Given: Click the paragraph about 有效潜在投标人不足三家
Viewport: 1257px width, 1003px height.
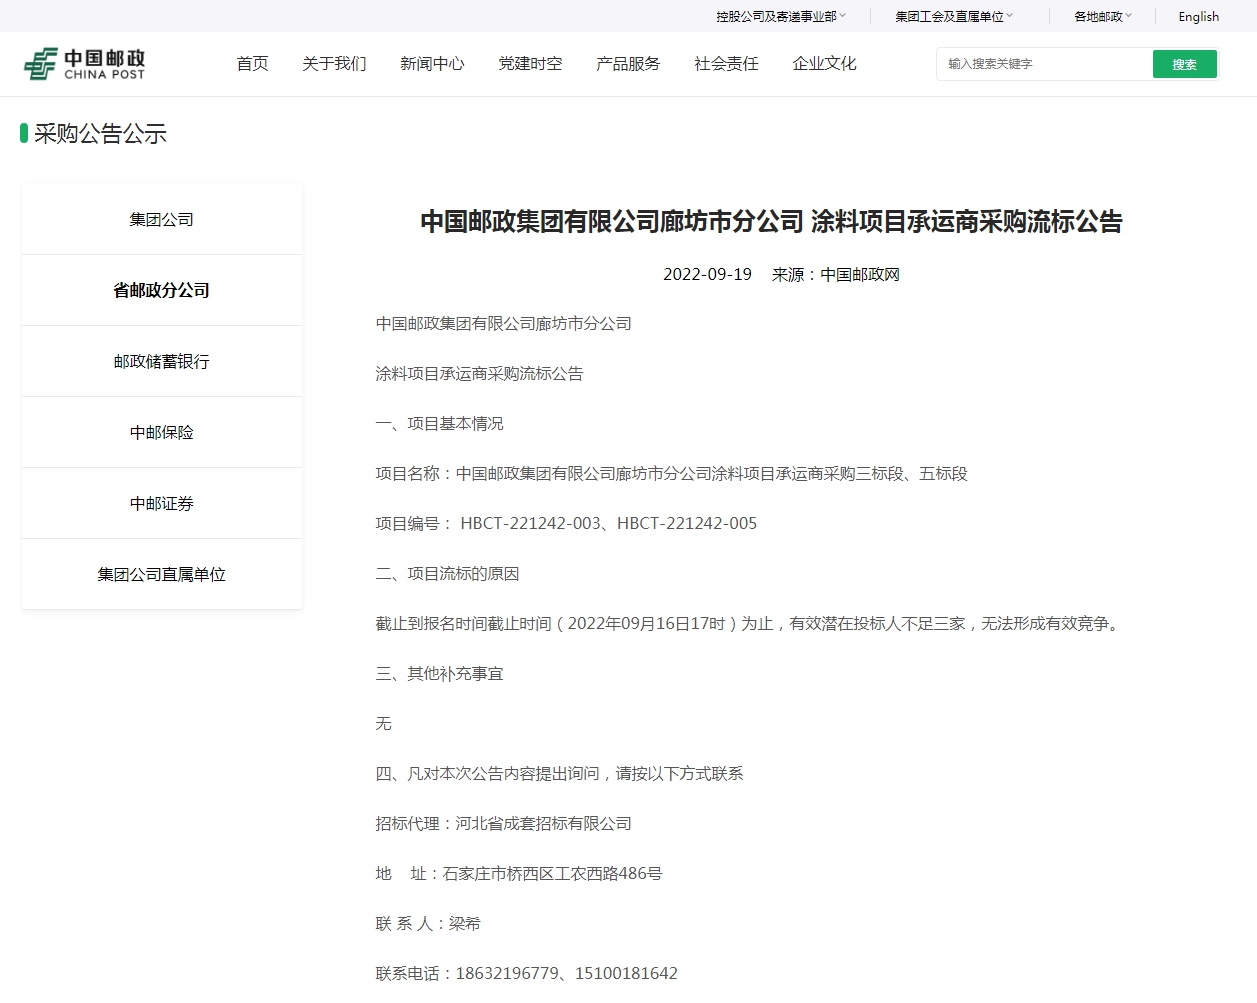Looking at the screenshot, I should click(x=750, y=623).
